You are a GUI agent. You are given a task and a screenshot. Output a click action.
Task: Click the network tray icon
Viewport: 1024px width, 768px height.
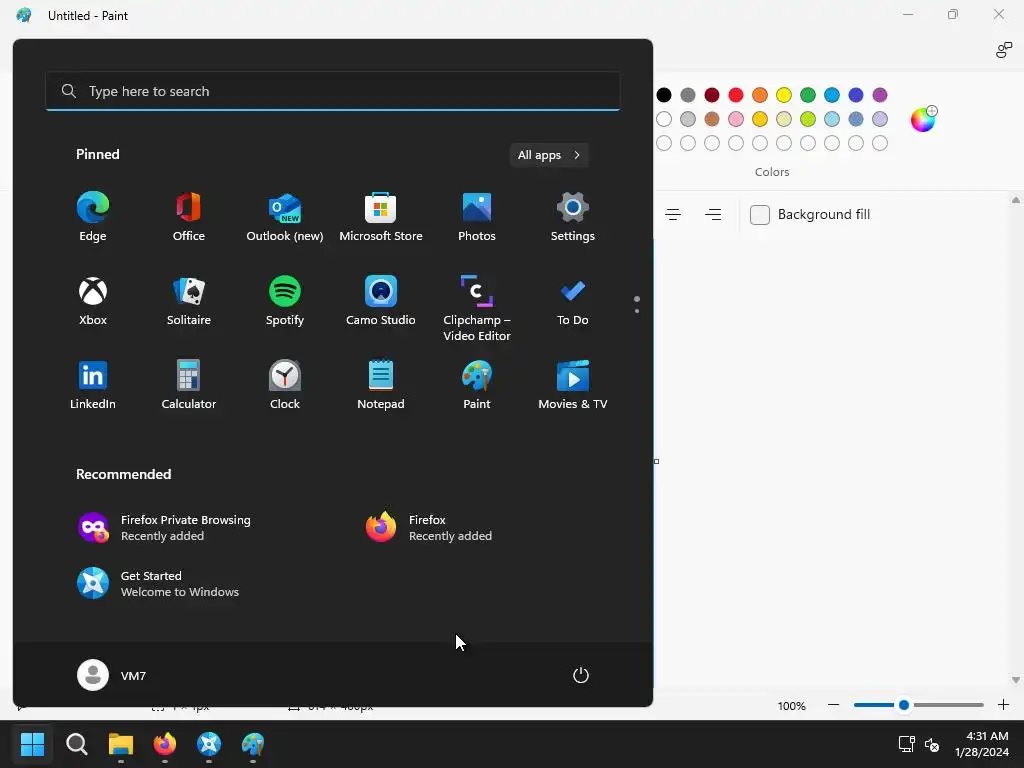(906, 744)
